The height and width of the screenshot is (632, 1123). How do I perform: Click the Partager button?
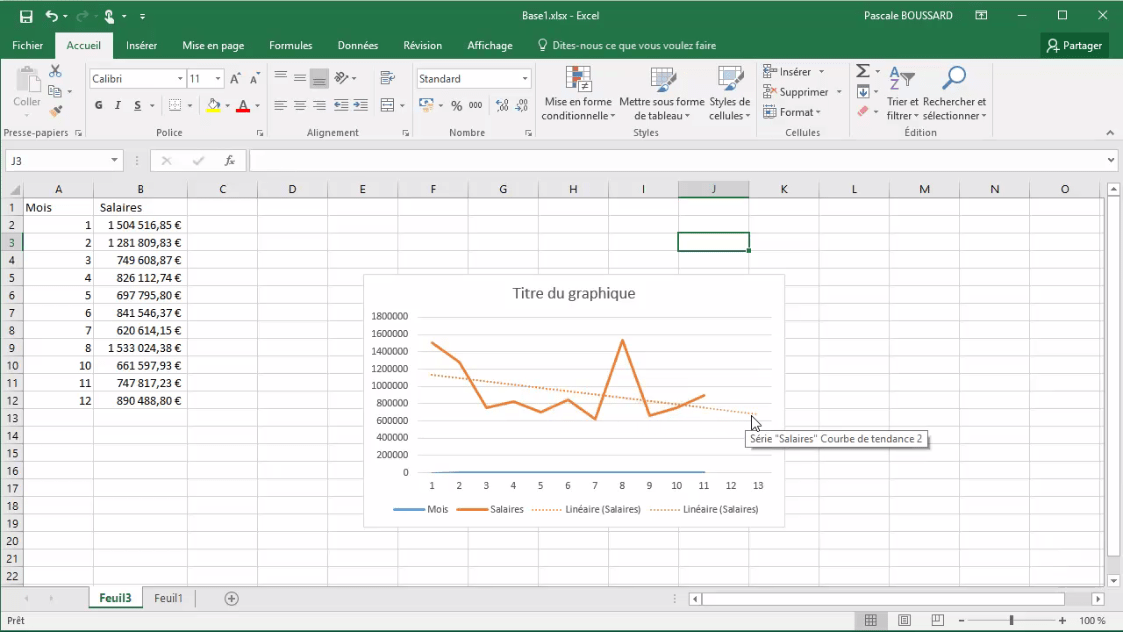pyautogui.click(x=1074, y=45)
